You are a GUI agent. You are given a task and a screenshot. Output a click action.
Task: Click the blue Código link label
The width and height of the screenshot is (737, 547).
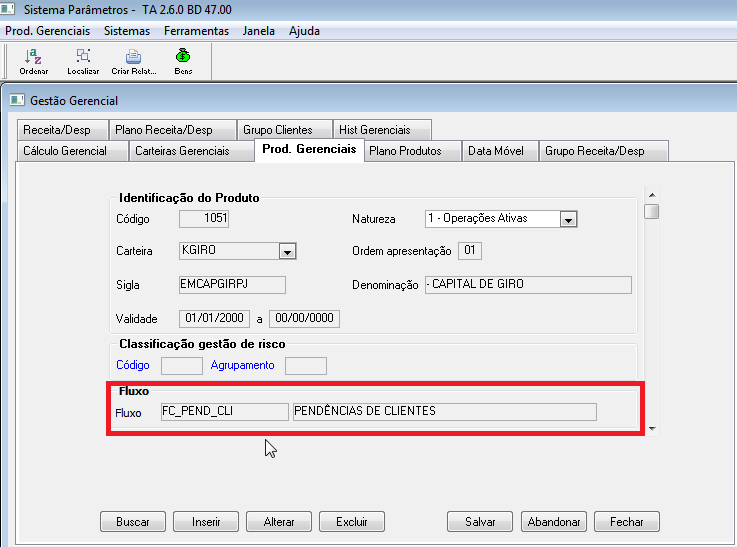pyautogui.click(x=133, y=365)
